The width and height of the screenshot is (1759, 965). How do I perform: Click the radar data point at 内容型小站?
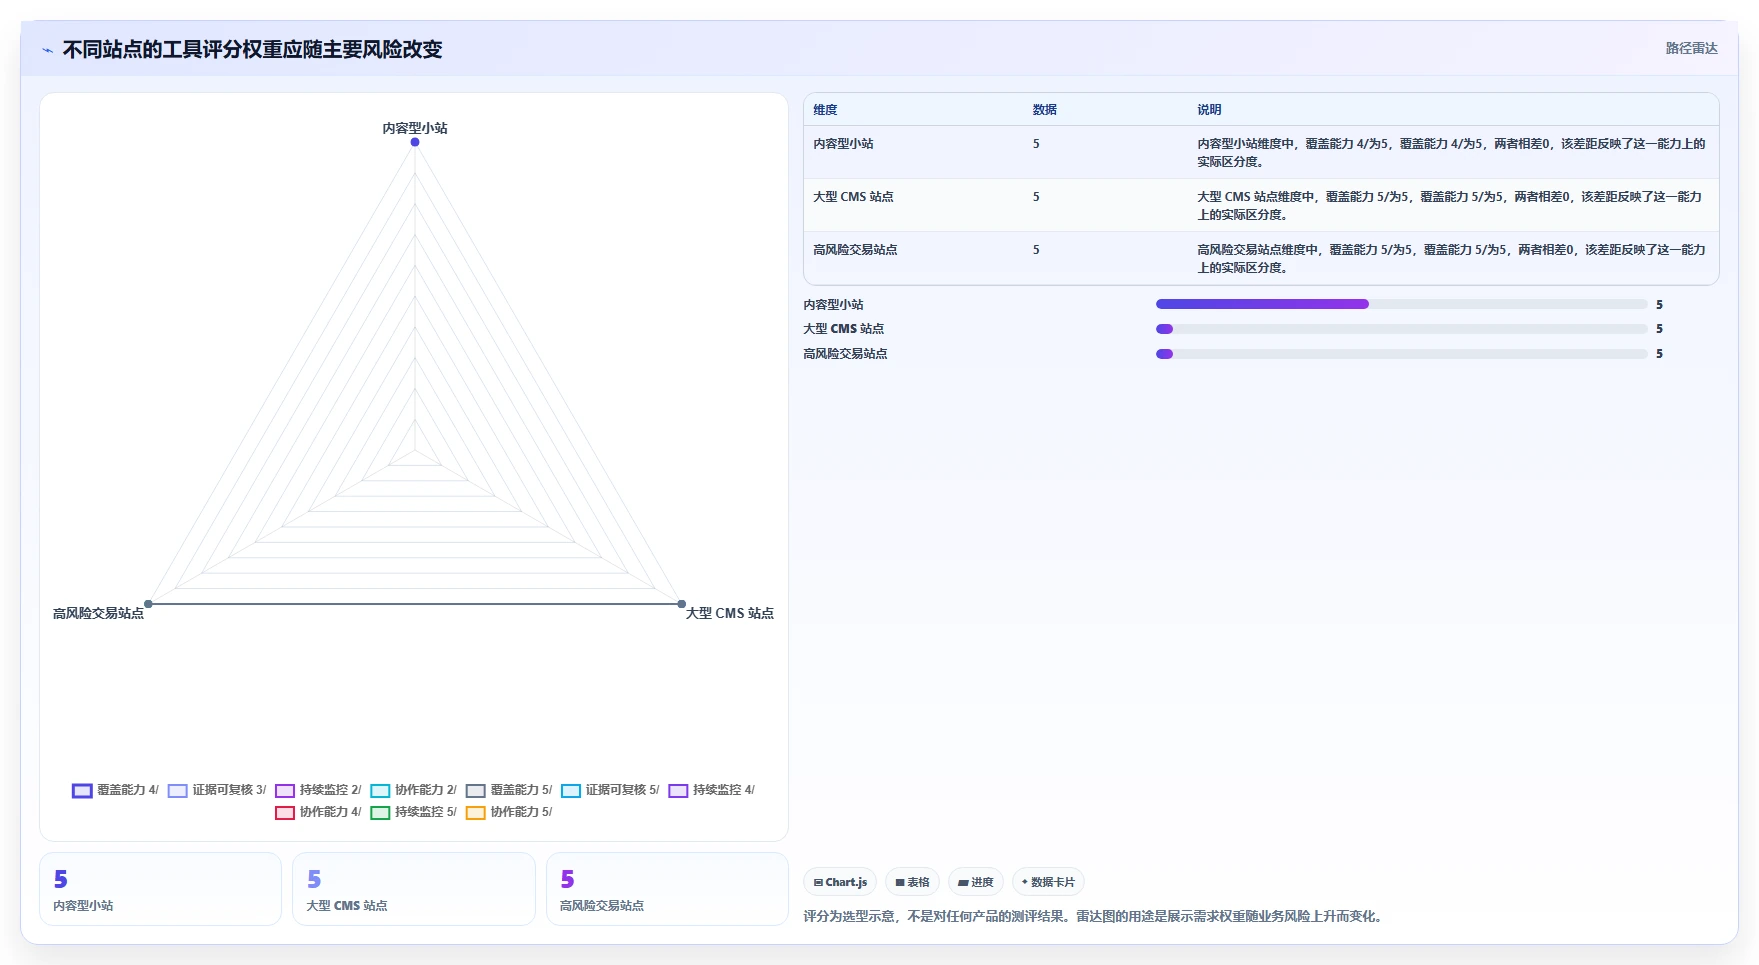(x=415, y=142)
